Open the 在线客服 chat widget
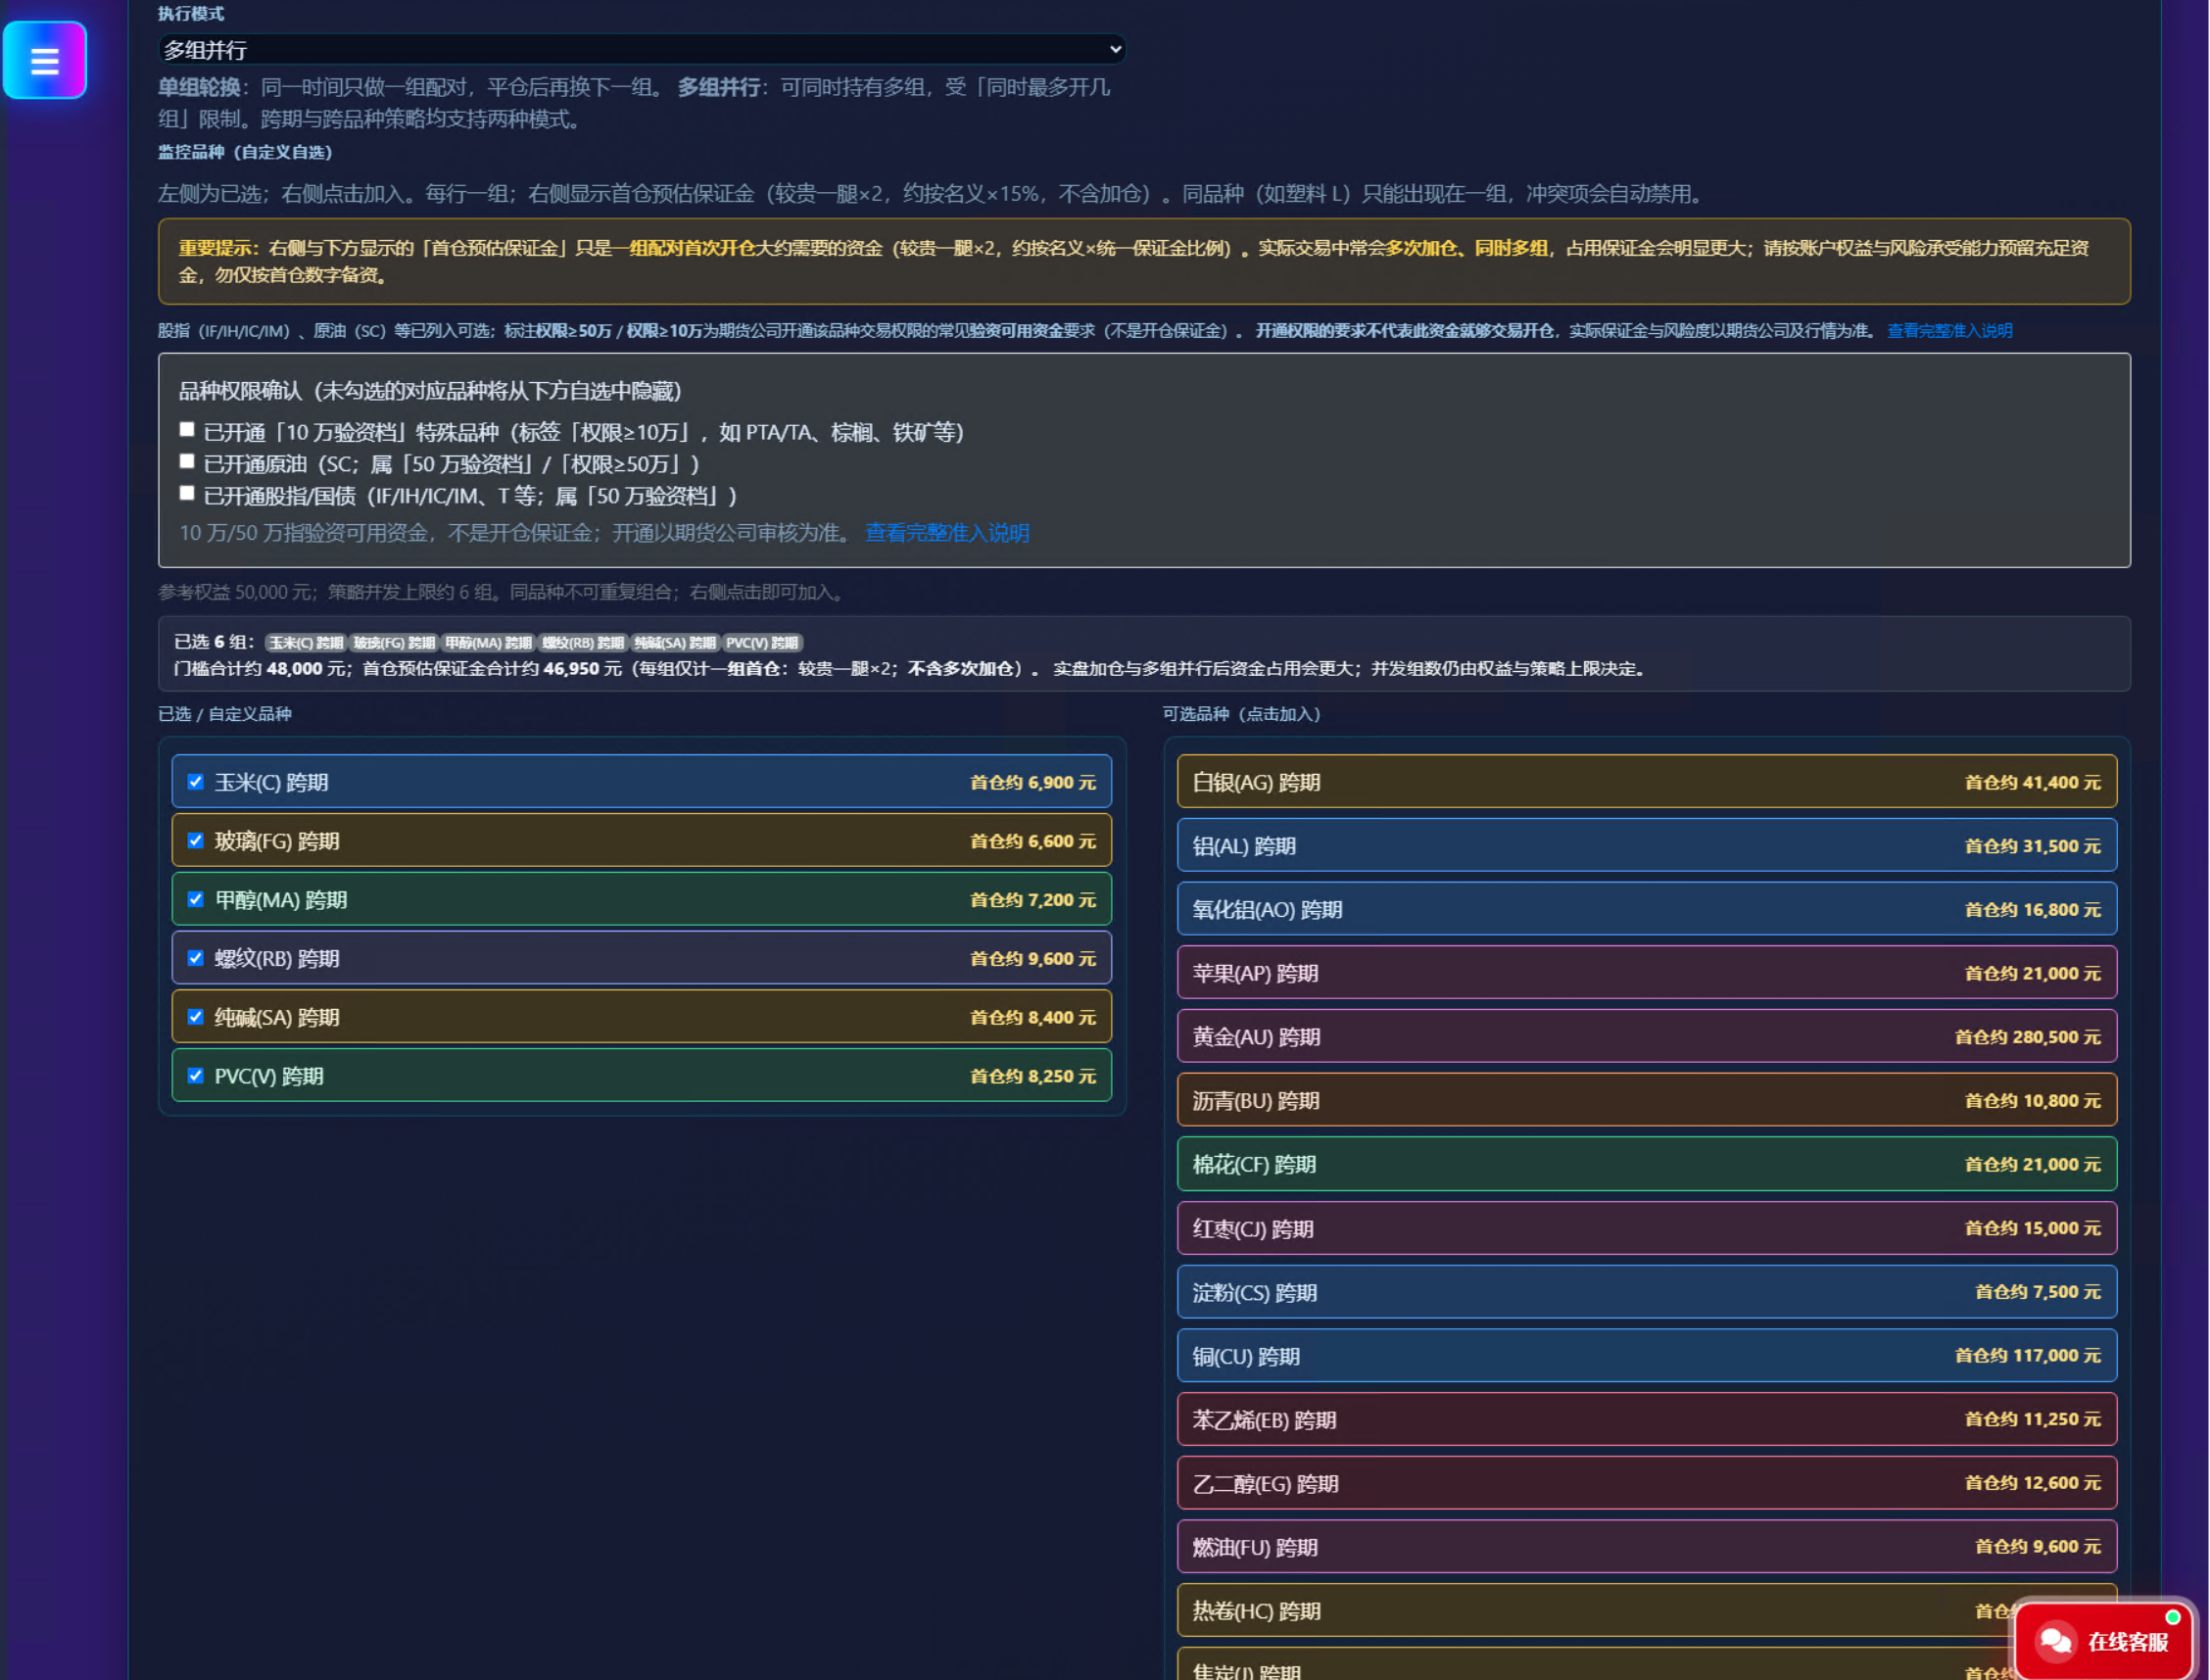Image resolution: width=2210 pixels, height=1680 pixels. pos(2104,1641)
